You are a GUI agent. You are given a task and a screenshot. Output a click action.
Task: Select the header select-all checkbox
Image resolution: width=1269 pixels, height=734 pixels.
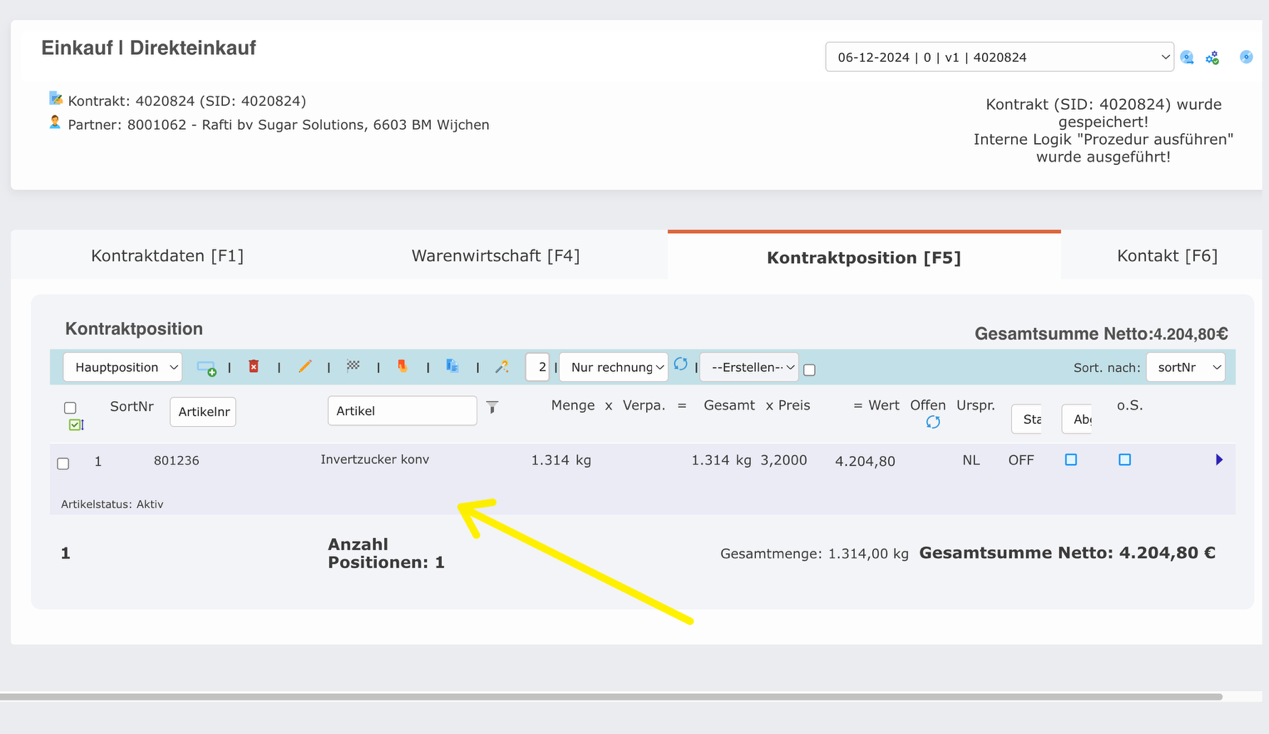tap(70, 407)
